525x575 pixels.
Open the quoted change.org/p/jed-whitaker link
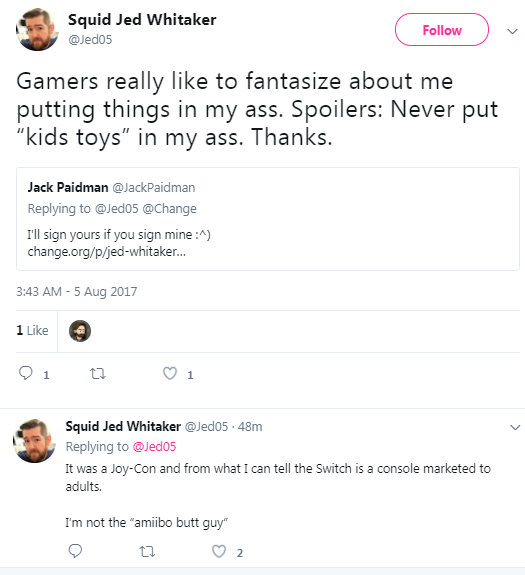tap(107, 252)
